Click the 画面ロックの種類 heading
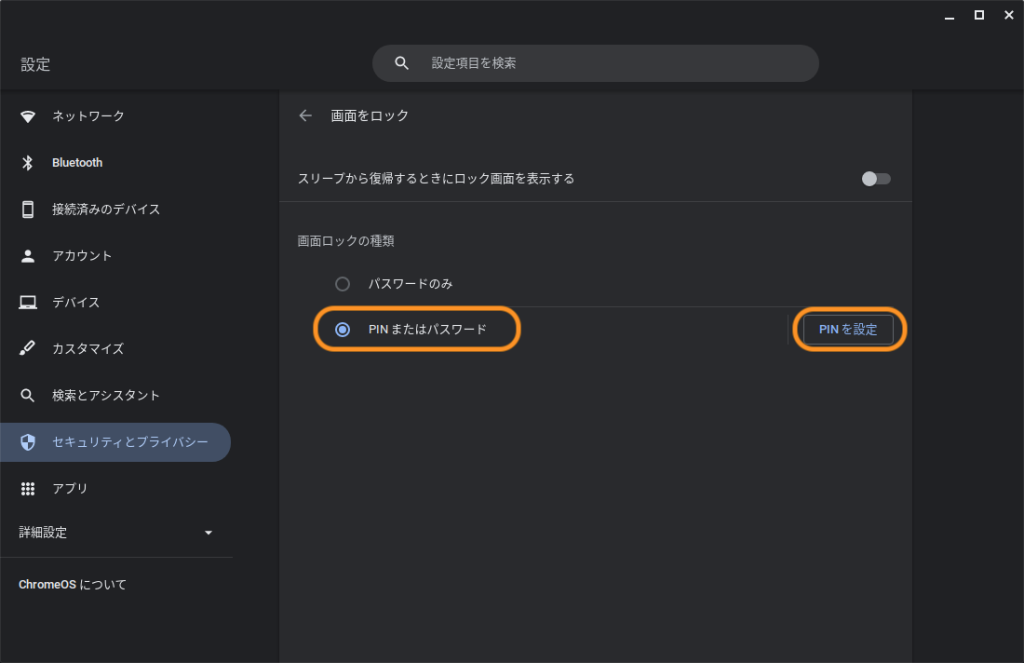The width and height of the screenshot is (1024, 663). [x=346, y=241]
